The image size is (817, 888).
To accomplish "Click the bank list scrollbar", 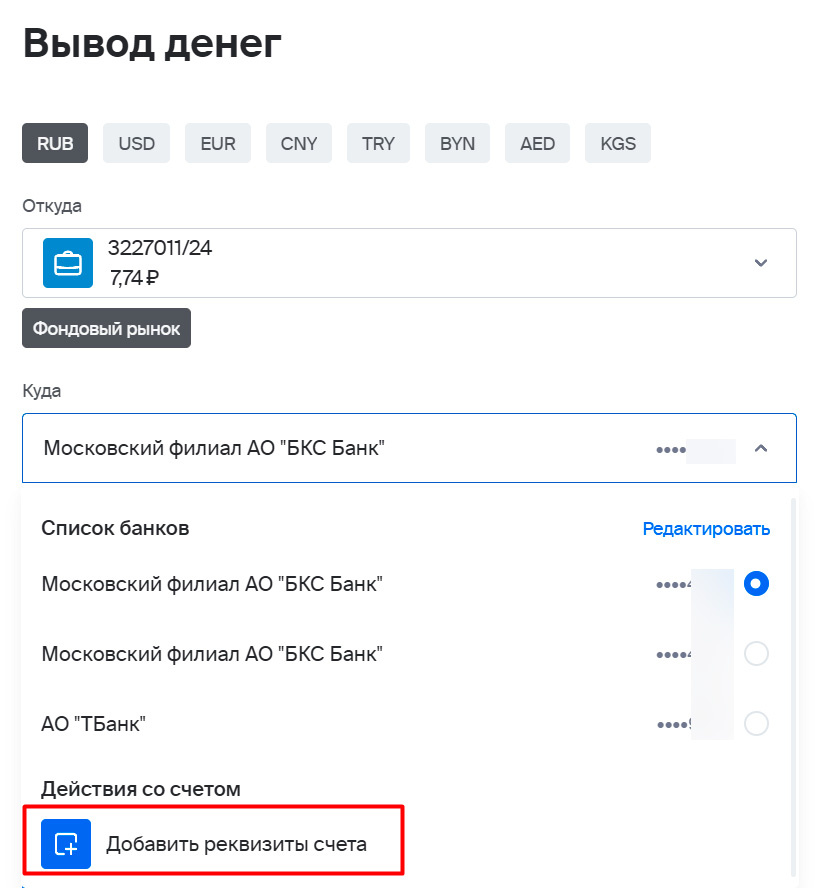I will (793, 688).
